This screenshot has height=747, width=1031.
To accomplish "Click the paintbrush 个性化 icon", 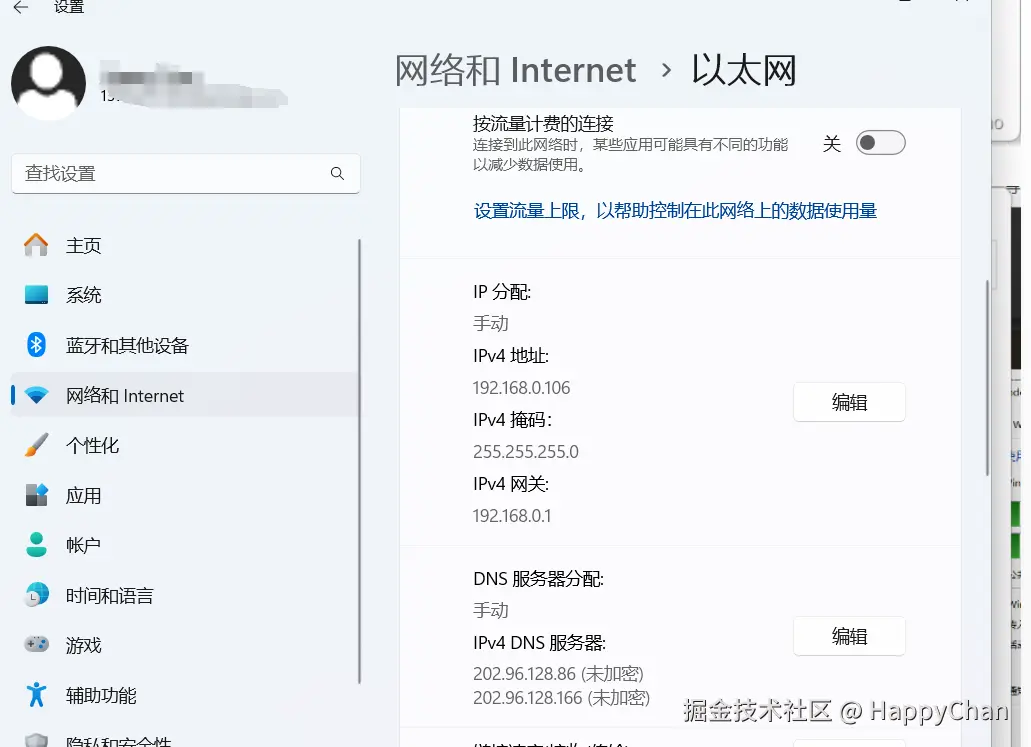I will pyautogui.click(x=36, y=445).
